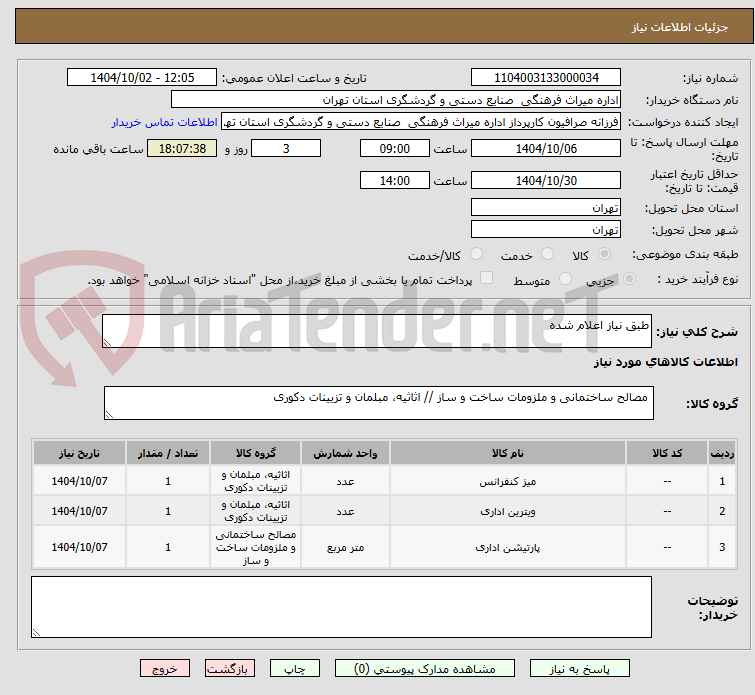755x695 pixels.
Task: Click the نام کالا column header
Action: (508, 453)
